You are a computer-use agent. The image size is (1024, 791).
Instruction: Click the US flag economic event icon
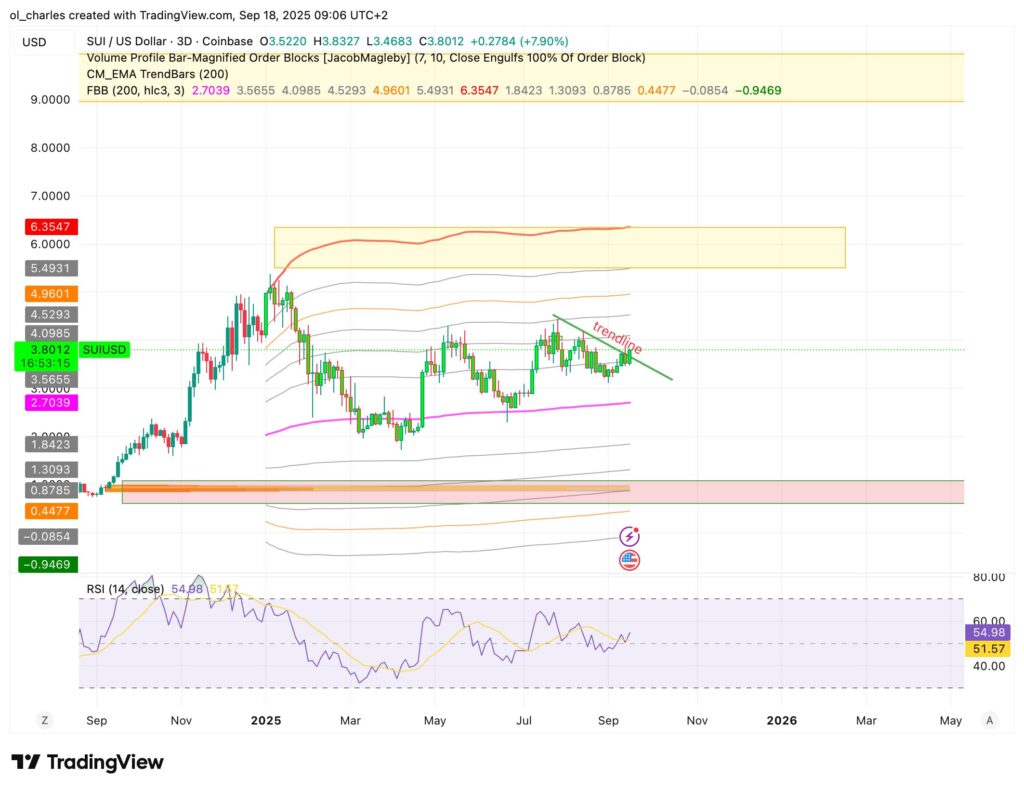(x=629, y=559)
